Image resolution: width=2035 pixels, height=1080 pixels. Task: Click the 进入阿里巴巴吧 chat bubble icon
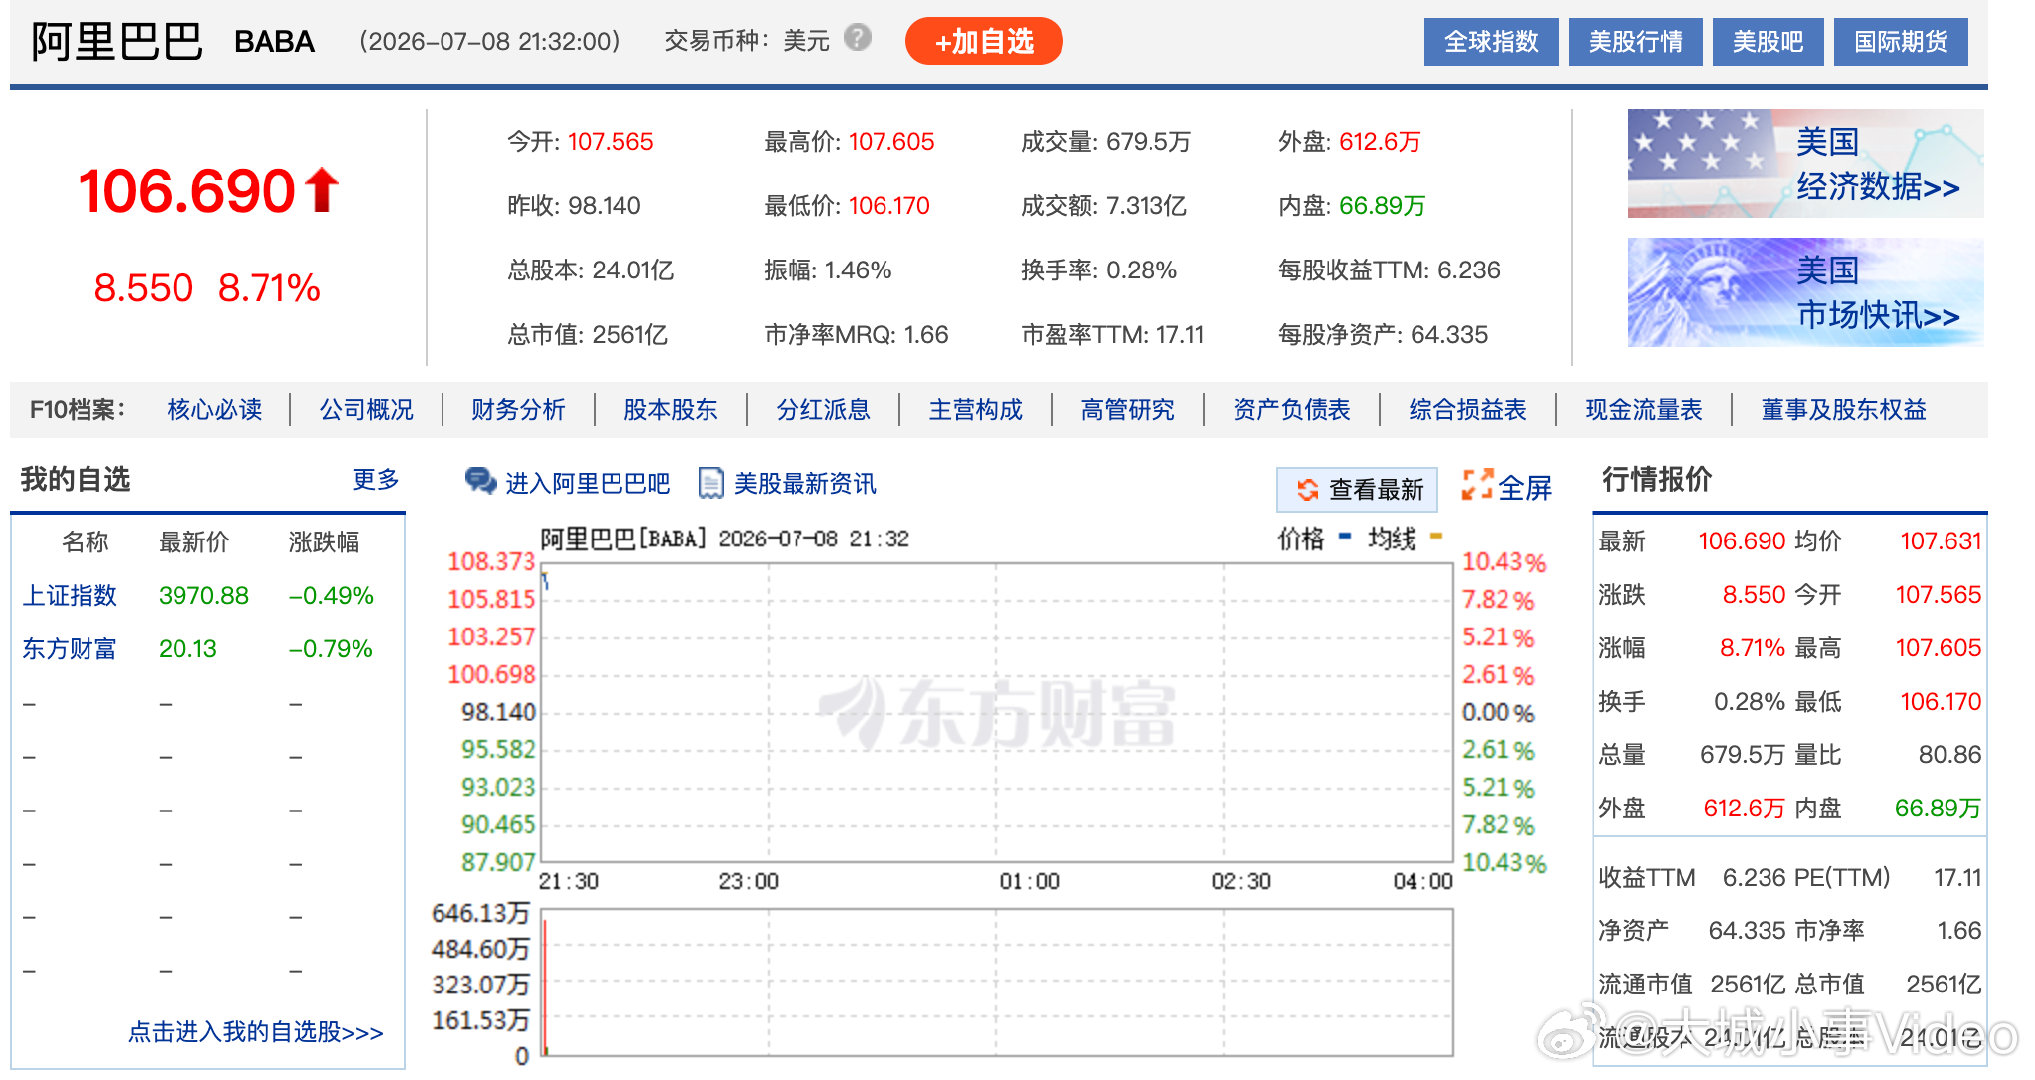[x=481, y=482]
